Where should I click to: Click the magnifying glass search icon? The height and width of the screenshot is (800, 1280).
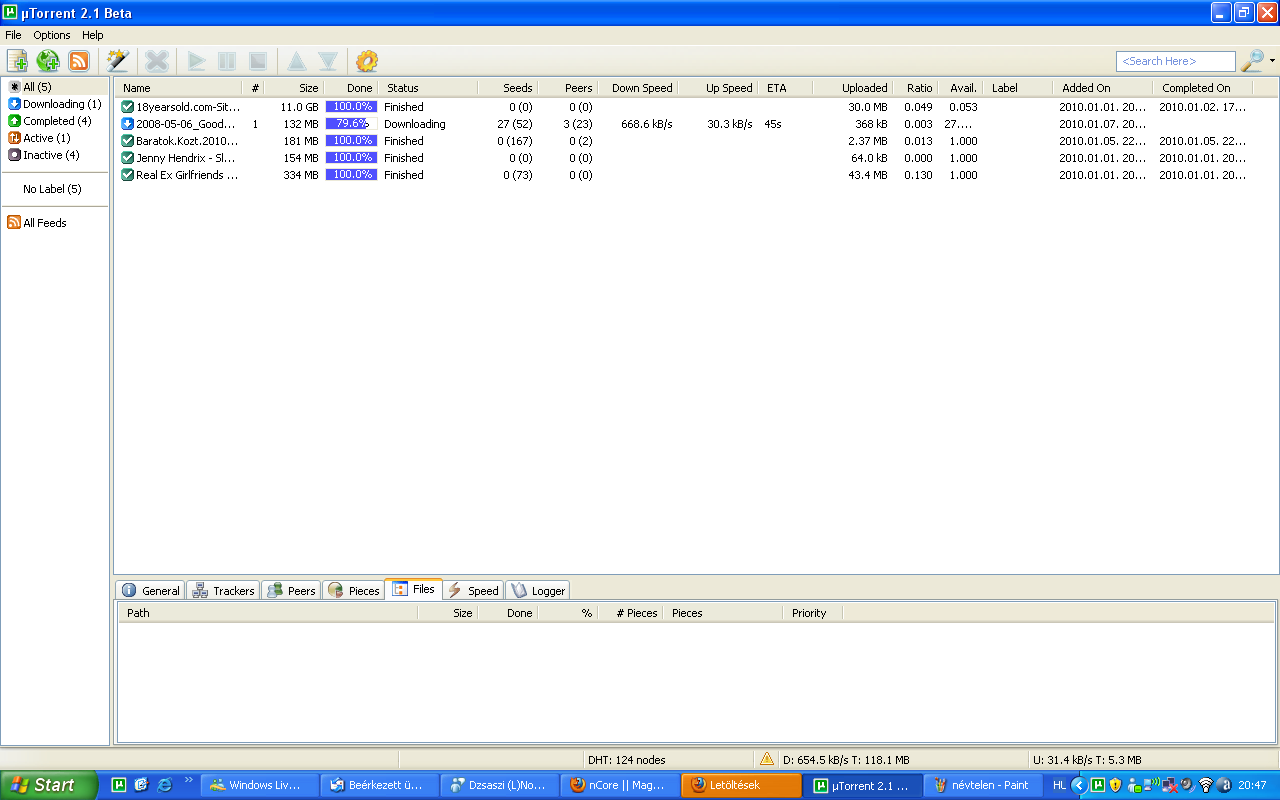[x=1251, y=61]
